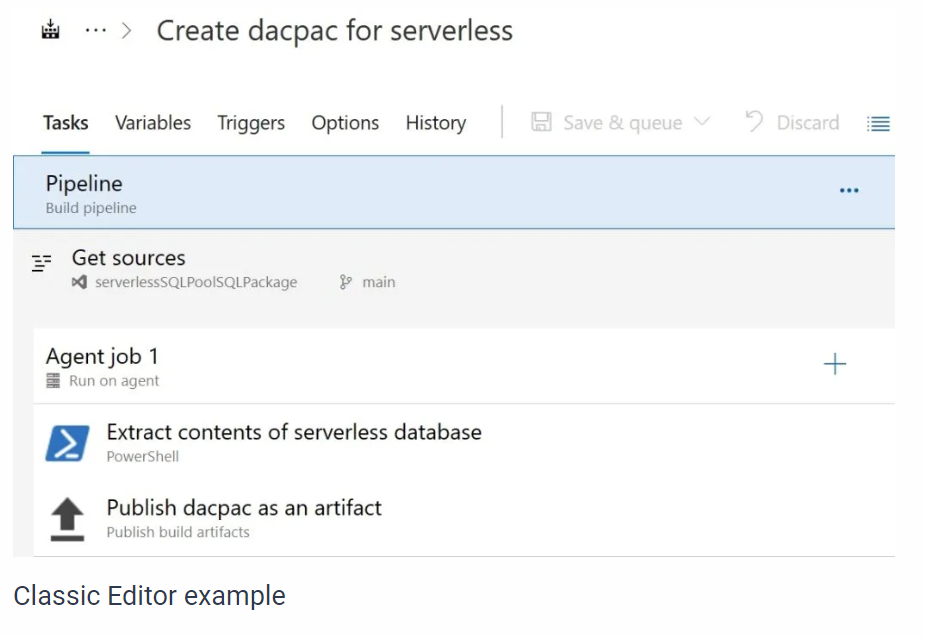Open the Get sources step
This screenshot has height=637, width=925.
(128, 258)
